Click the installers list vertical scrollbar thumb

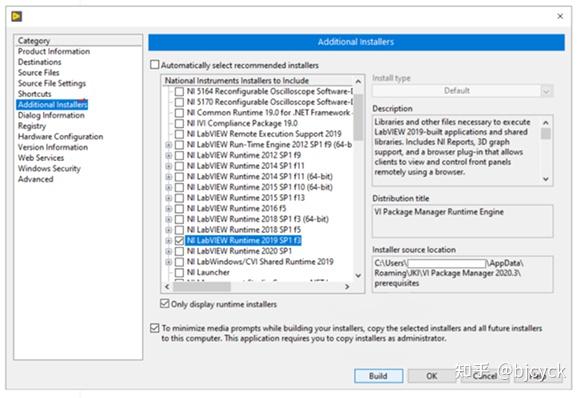pyautogui.click(x=358, y=117)
